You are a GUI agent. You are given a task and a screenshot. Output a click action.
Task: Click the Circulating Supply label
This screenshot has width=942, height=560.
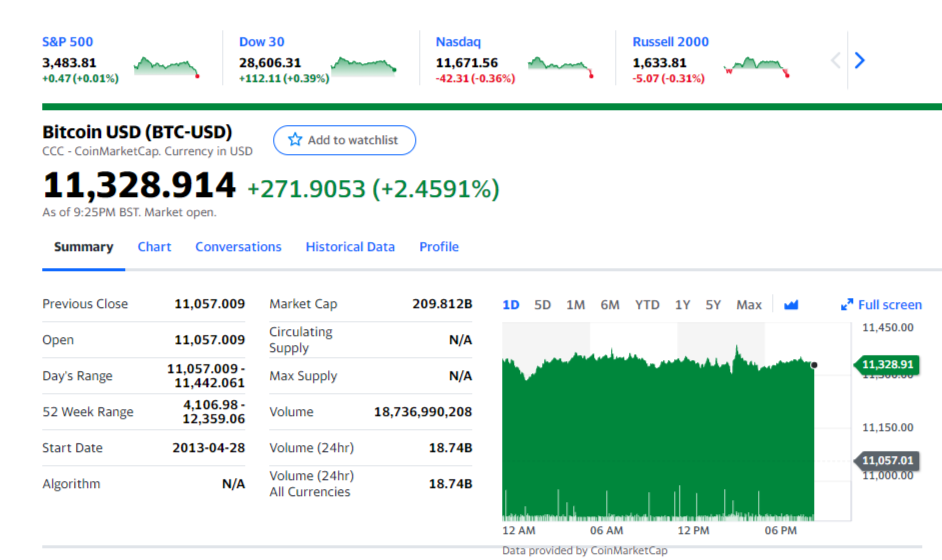pyautogui.click(x=300, y=340)
